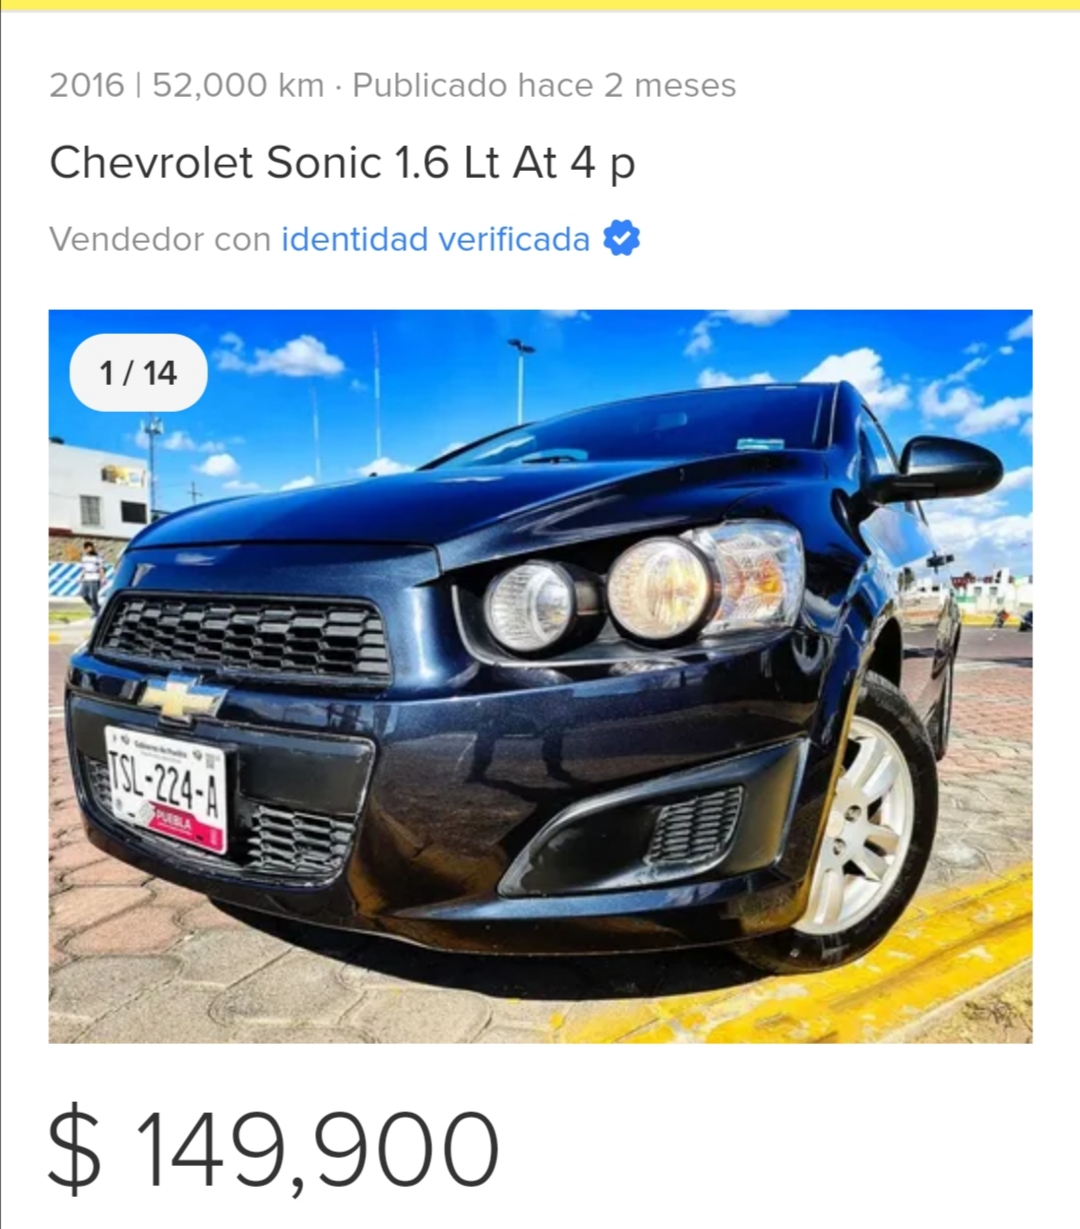This screenshot has width=1080, height=1229.
Task: Click the 2016 | 52,000 km details text
Action: [x=187, y=86]
